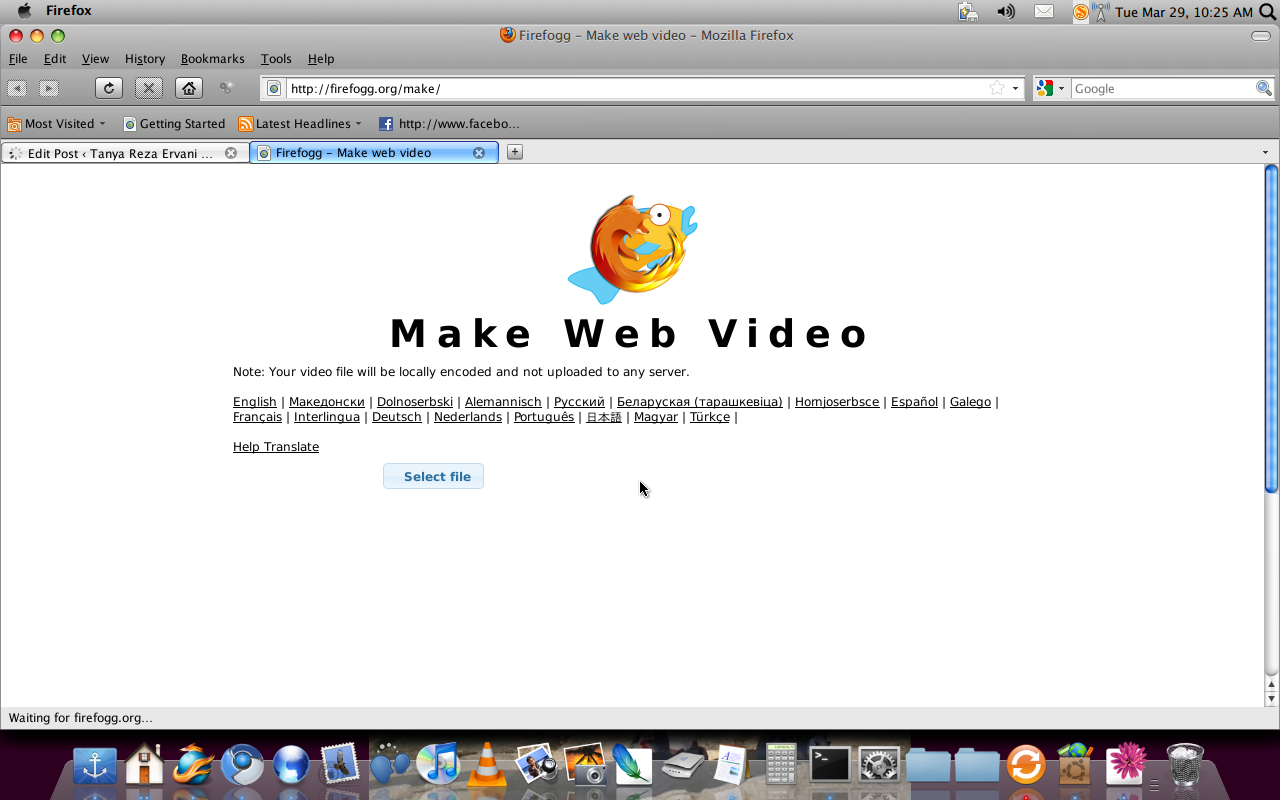Choose the Deutsch language link
This screenshot has height=800, width=1280.
(397, 417)
